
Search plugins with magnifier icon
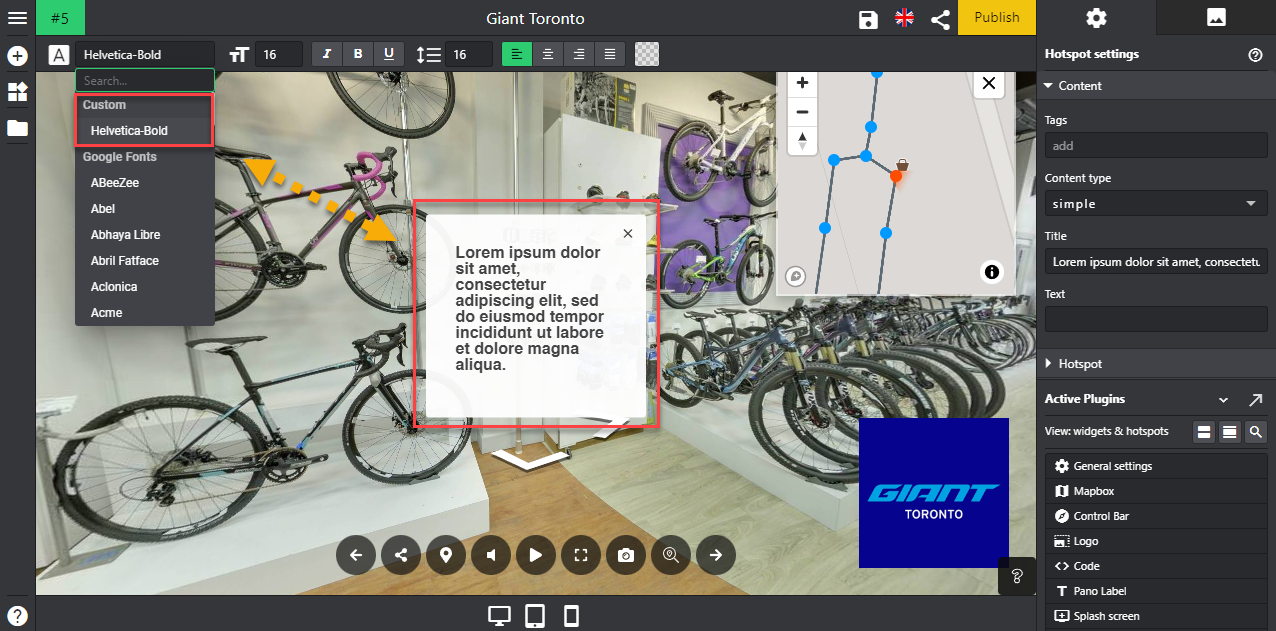coord(1256,432)
